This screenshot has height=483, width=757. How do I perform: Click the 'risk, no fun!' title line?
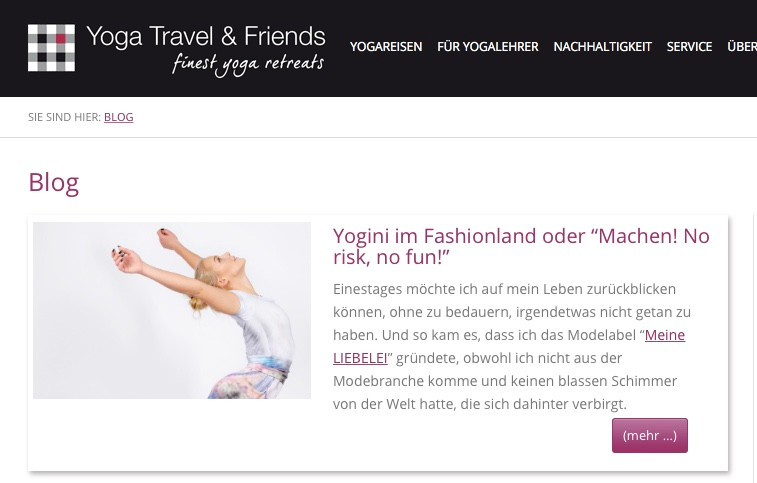click(391, 257)
